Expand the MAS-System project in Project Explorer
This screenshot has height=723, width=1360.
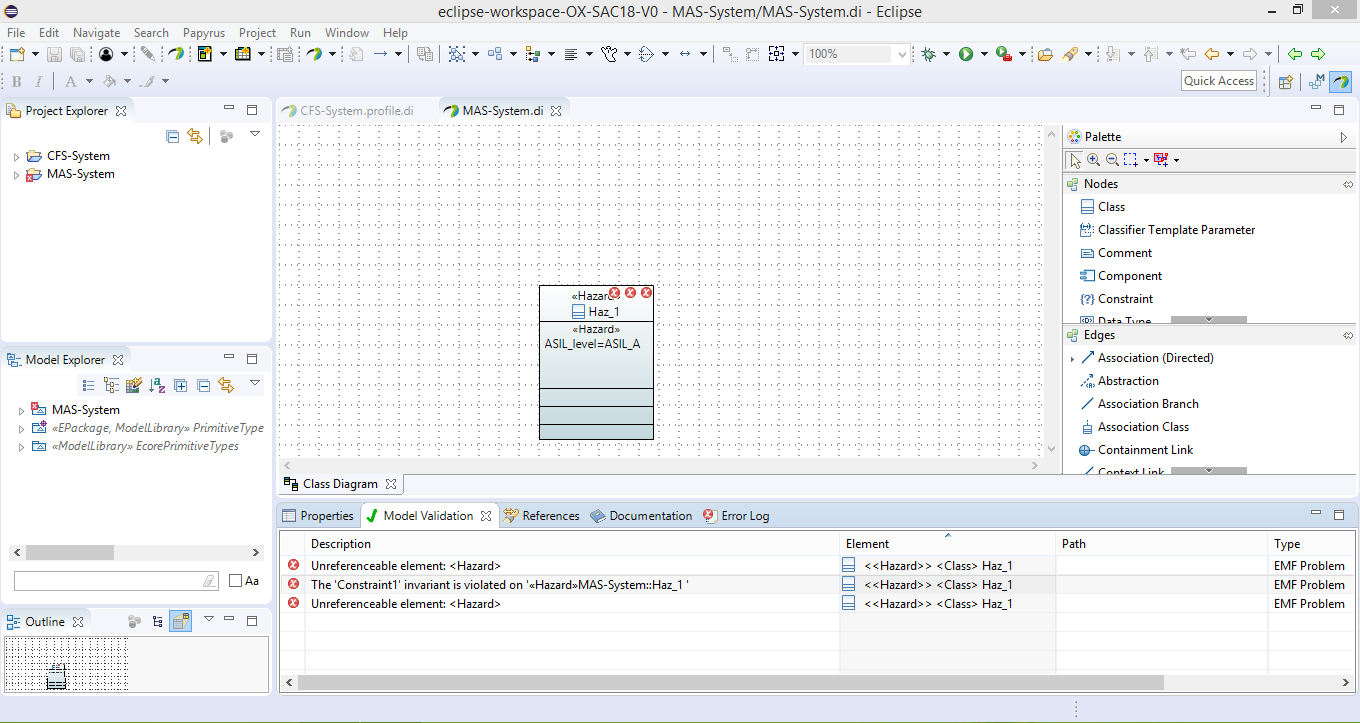pos(16,175)
